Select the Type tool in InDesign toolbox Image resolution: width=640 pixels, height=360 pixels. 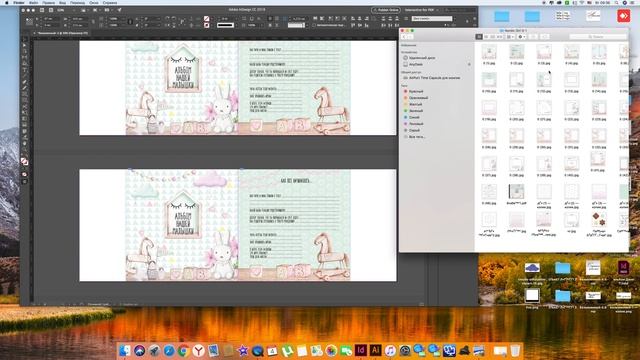pos(24,69)
